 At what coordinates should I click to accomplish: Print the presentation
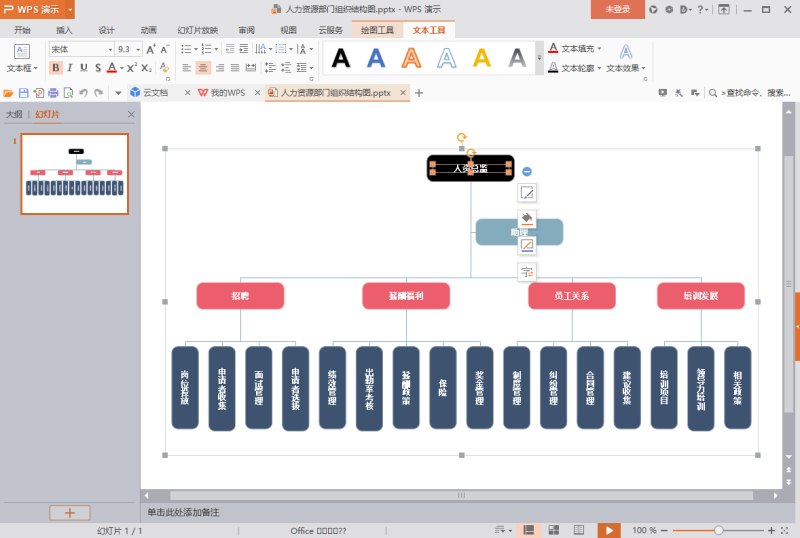click(x=53, y=93)
